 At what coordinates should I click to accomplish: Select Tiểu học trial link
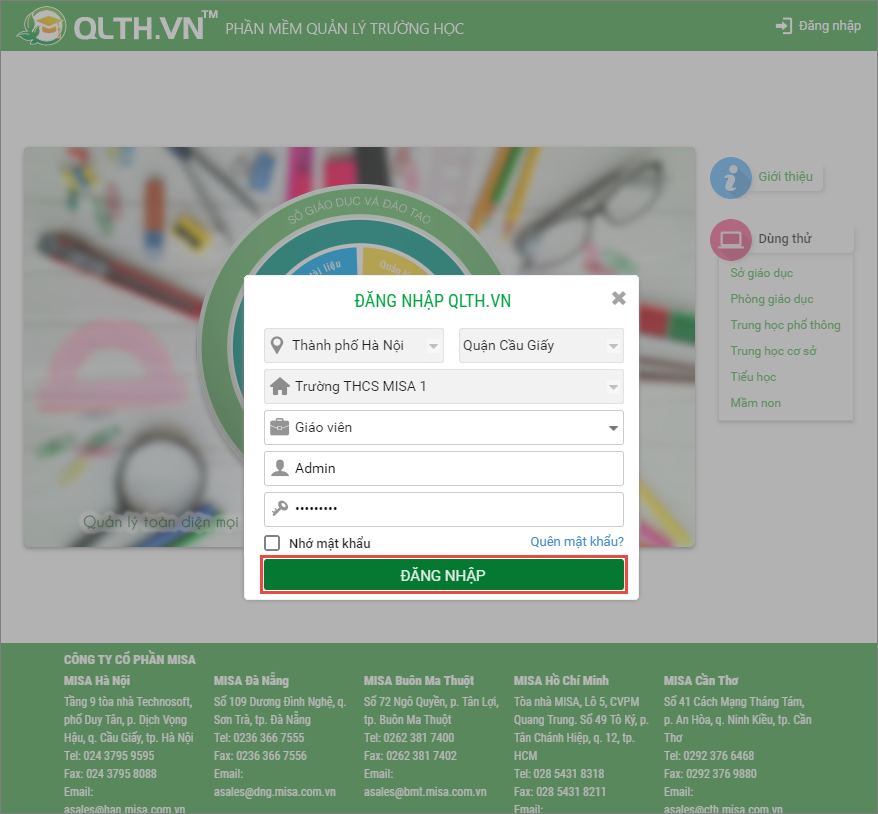tap(753, 377)
